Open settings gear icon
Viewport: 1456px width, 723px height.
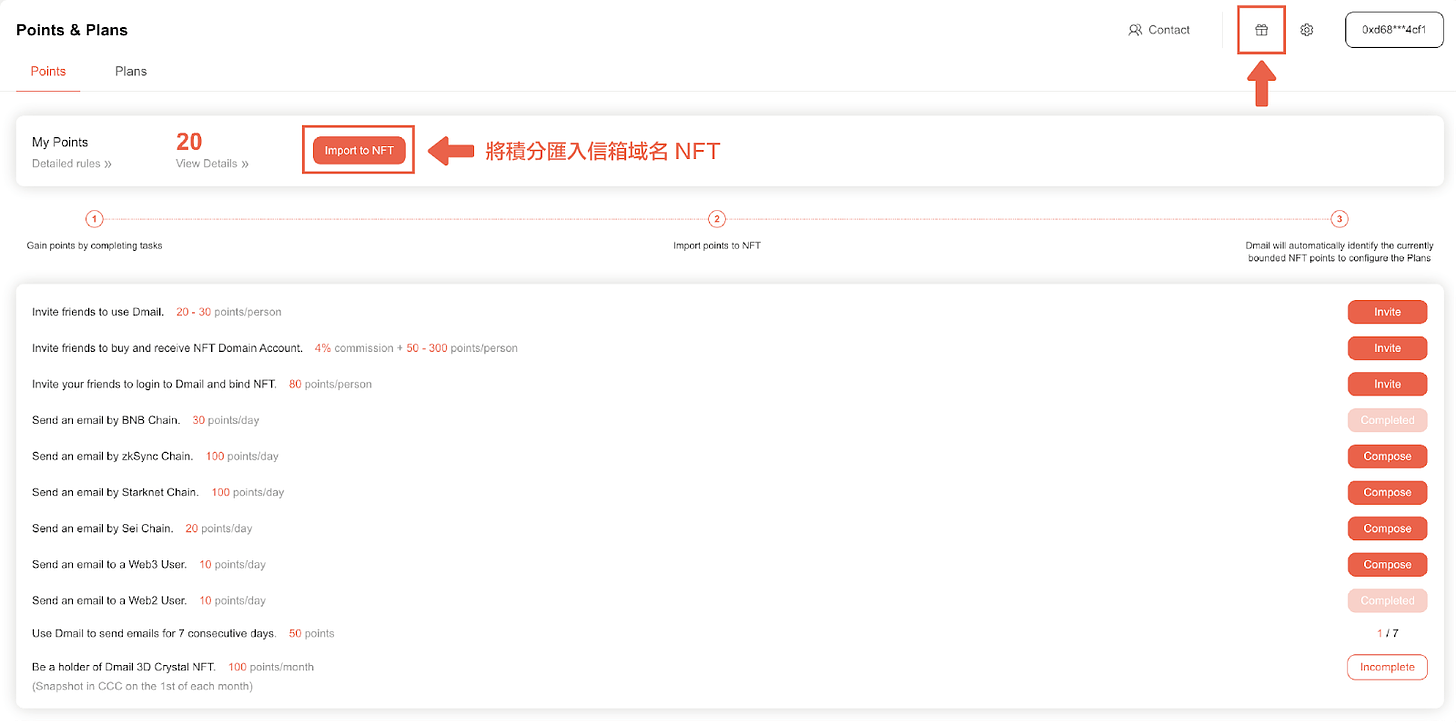1306,30
